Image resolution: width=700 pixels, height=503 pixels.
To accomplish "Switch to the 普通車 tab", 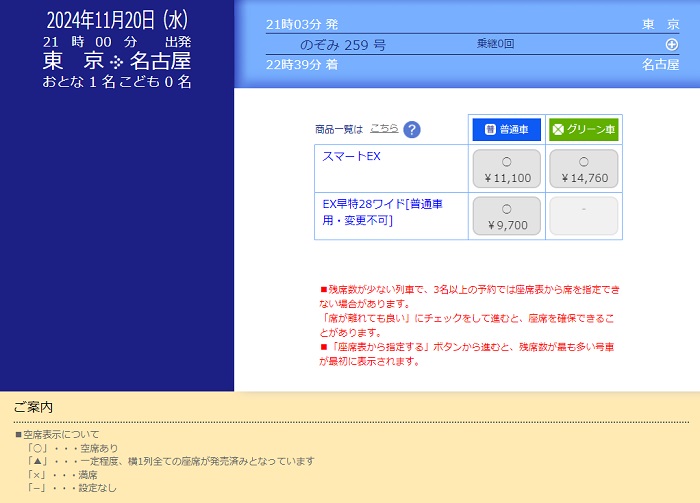I will [x=506, y=129].
